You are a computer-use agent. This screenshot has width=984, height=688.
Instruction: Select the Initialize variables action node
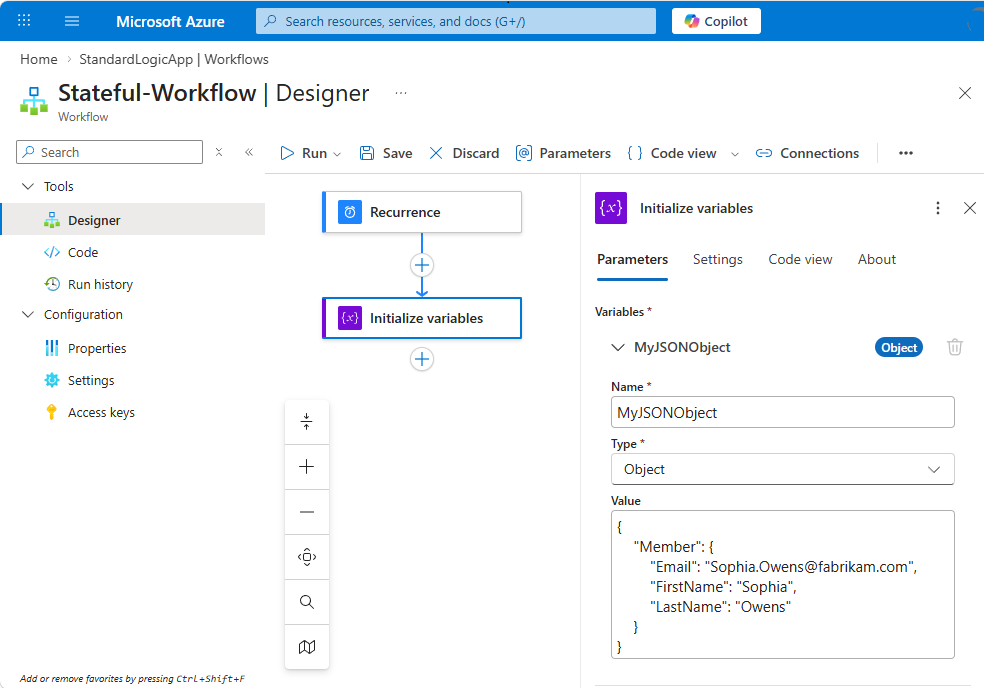click(422, 318)
